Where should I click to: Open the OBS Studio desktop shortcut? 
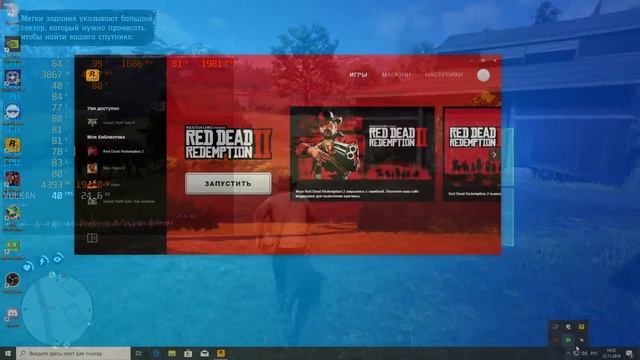[12, 280]
